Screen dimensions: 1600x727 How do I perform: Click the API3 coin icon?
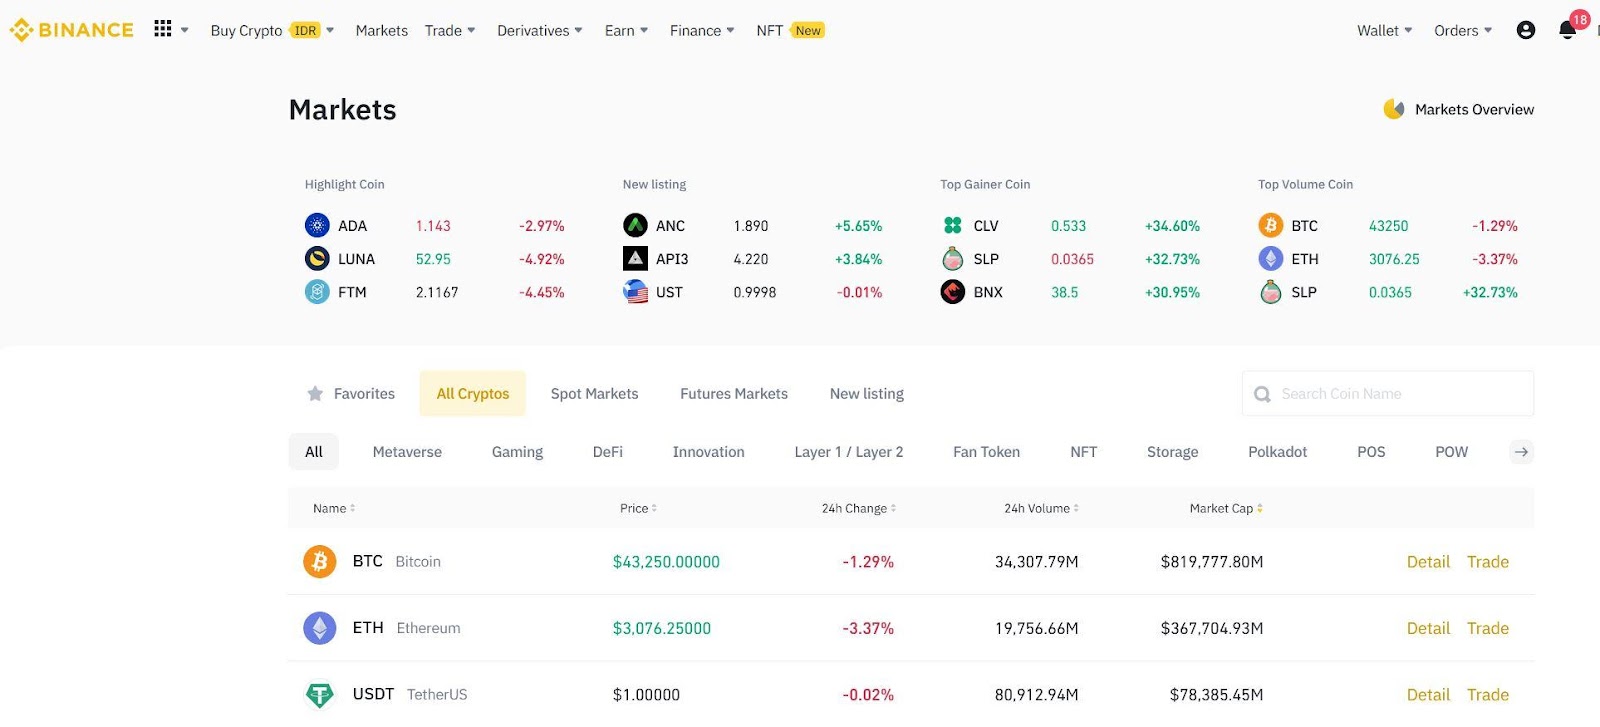635,259
